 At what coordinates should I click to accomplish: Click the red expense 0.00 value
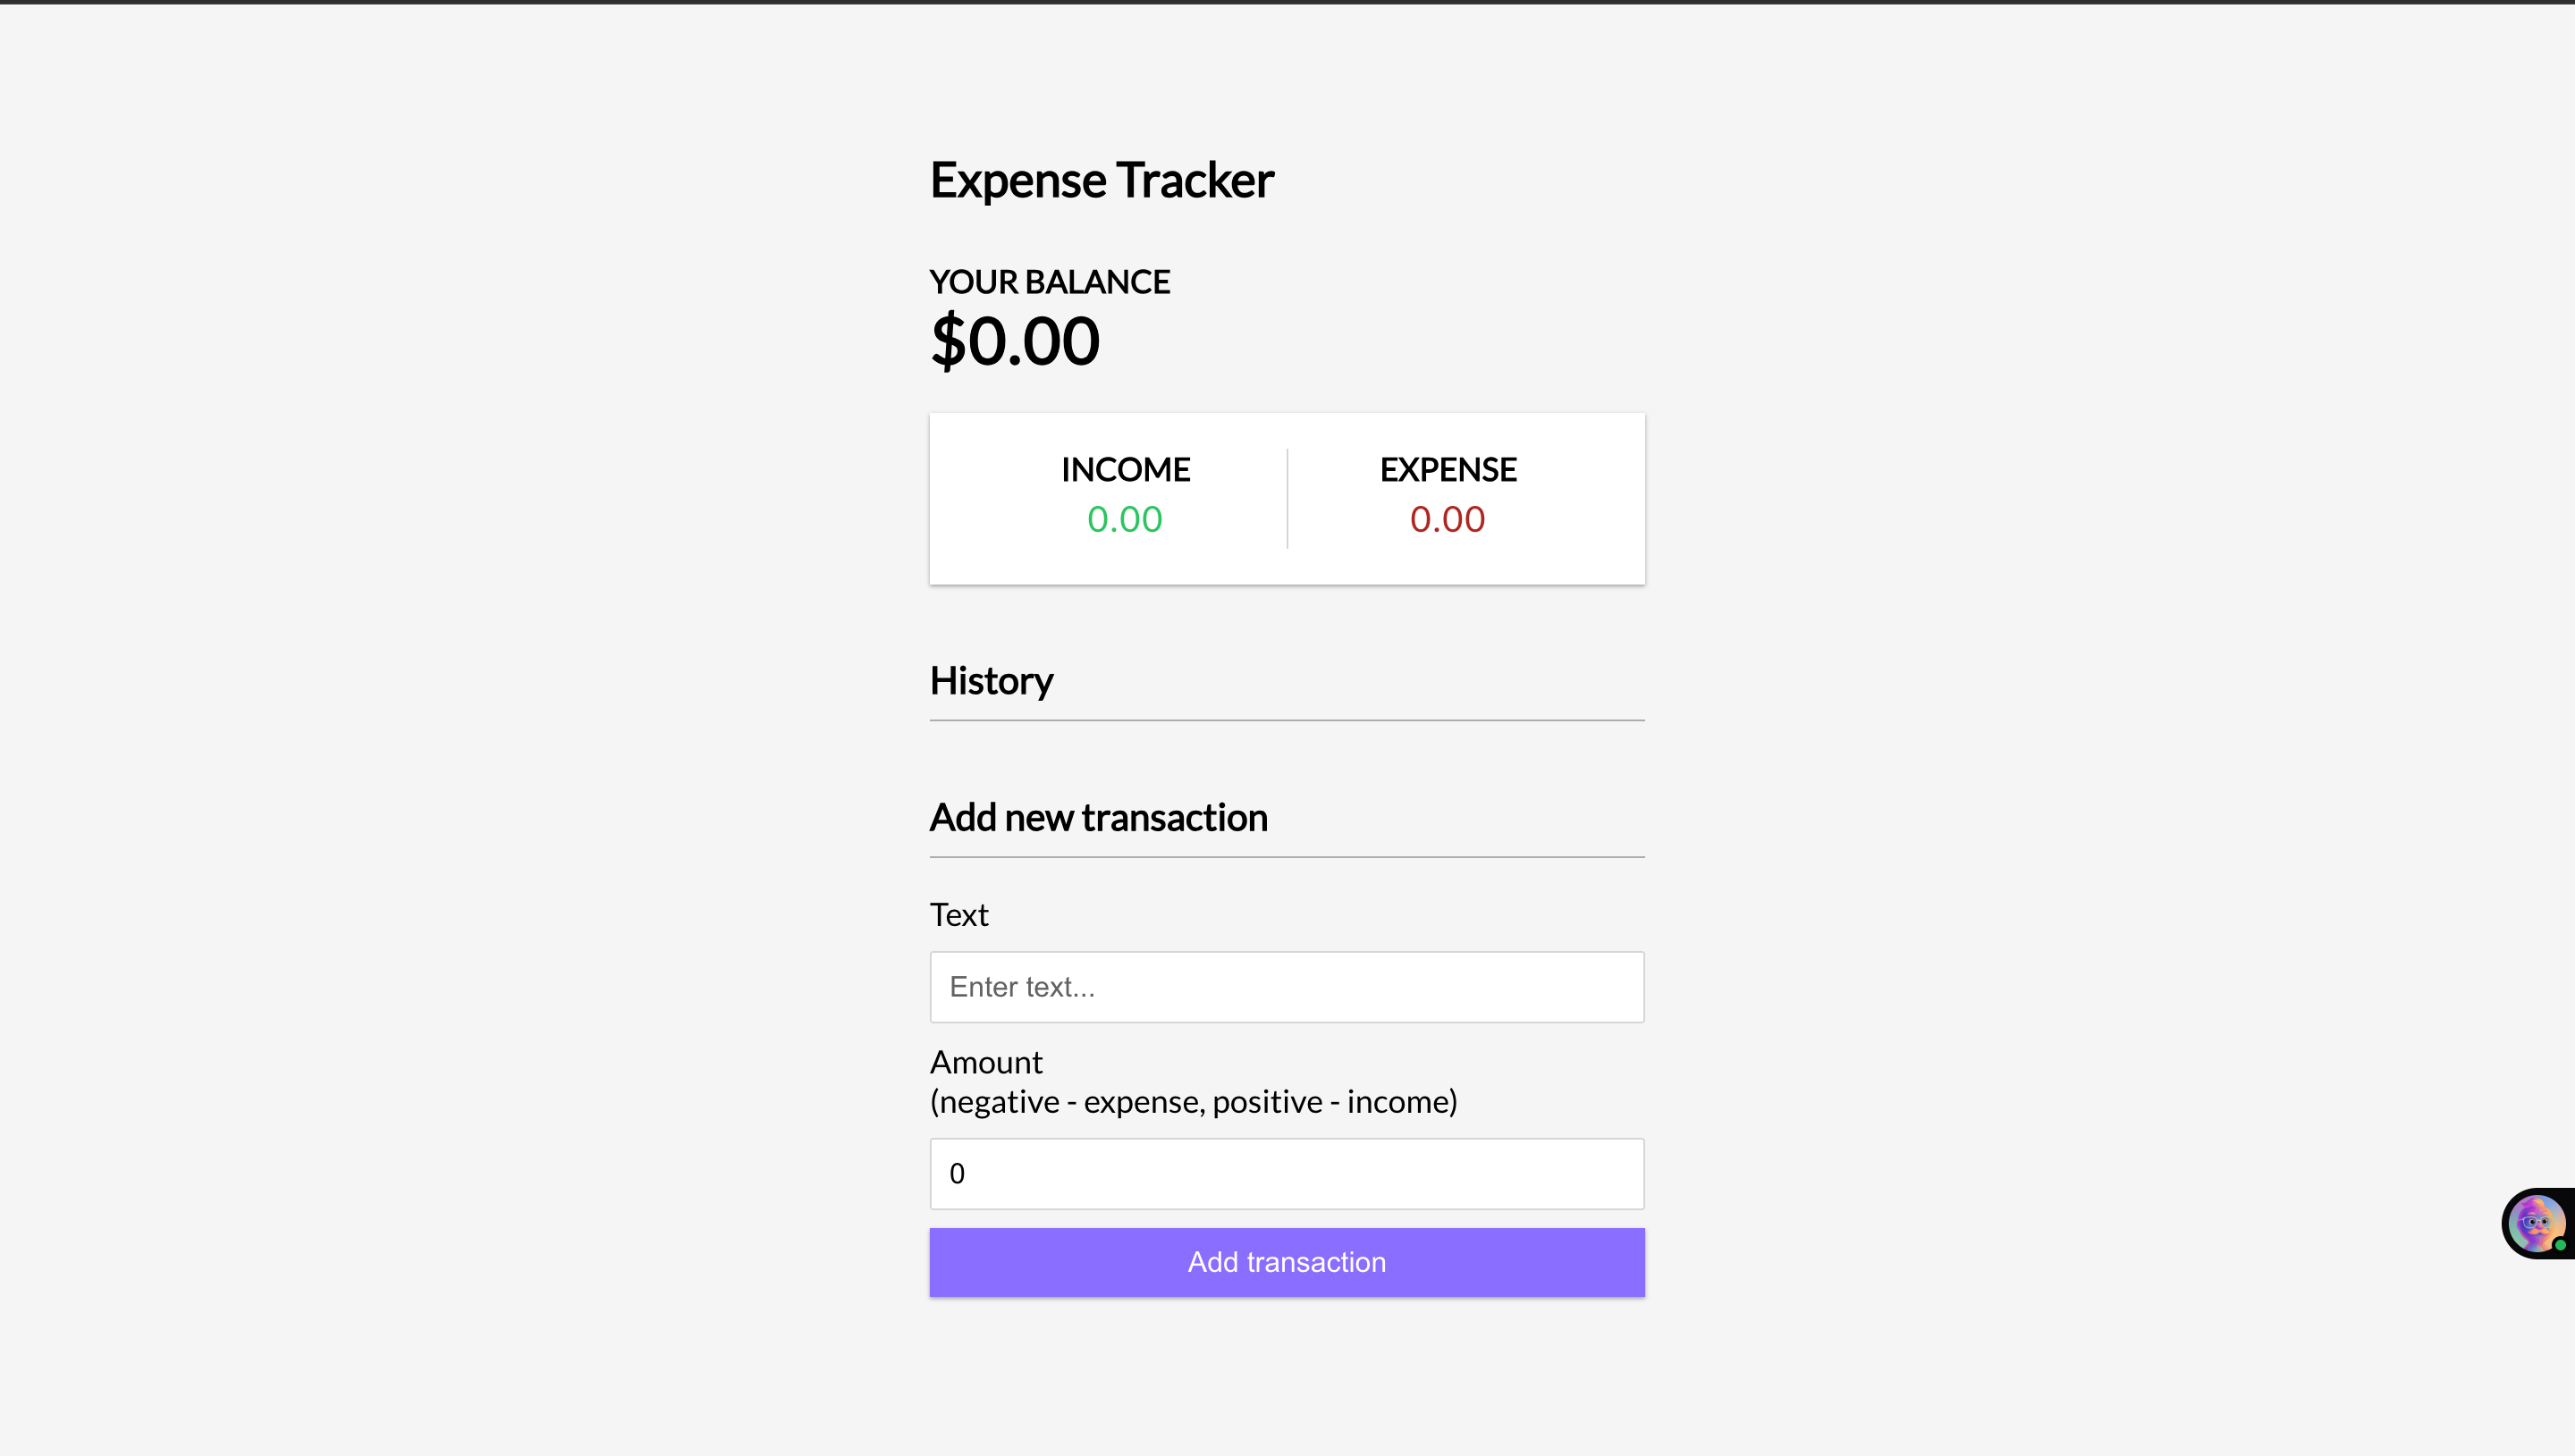coord(1447,520)
